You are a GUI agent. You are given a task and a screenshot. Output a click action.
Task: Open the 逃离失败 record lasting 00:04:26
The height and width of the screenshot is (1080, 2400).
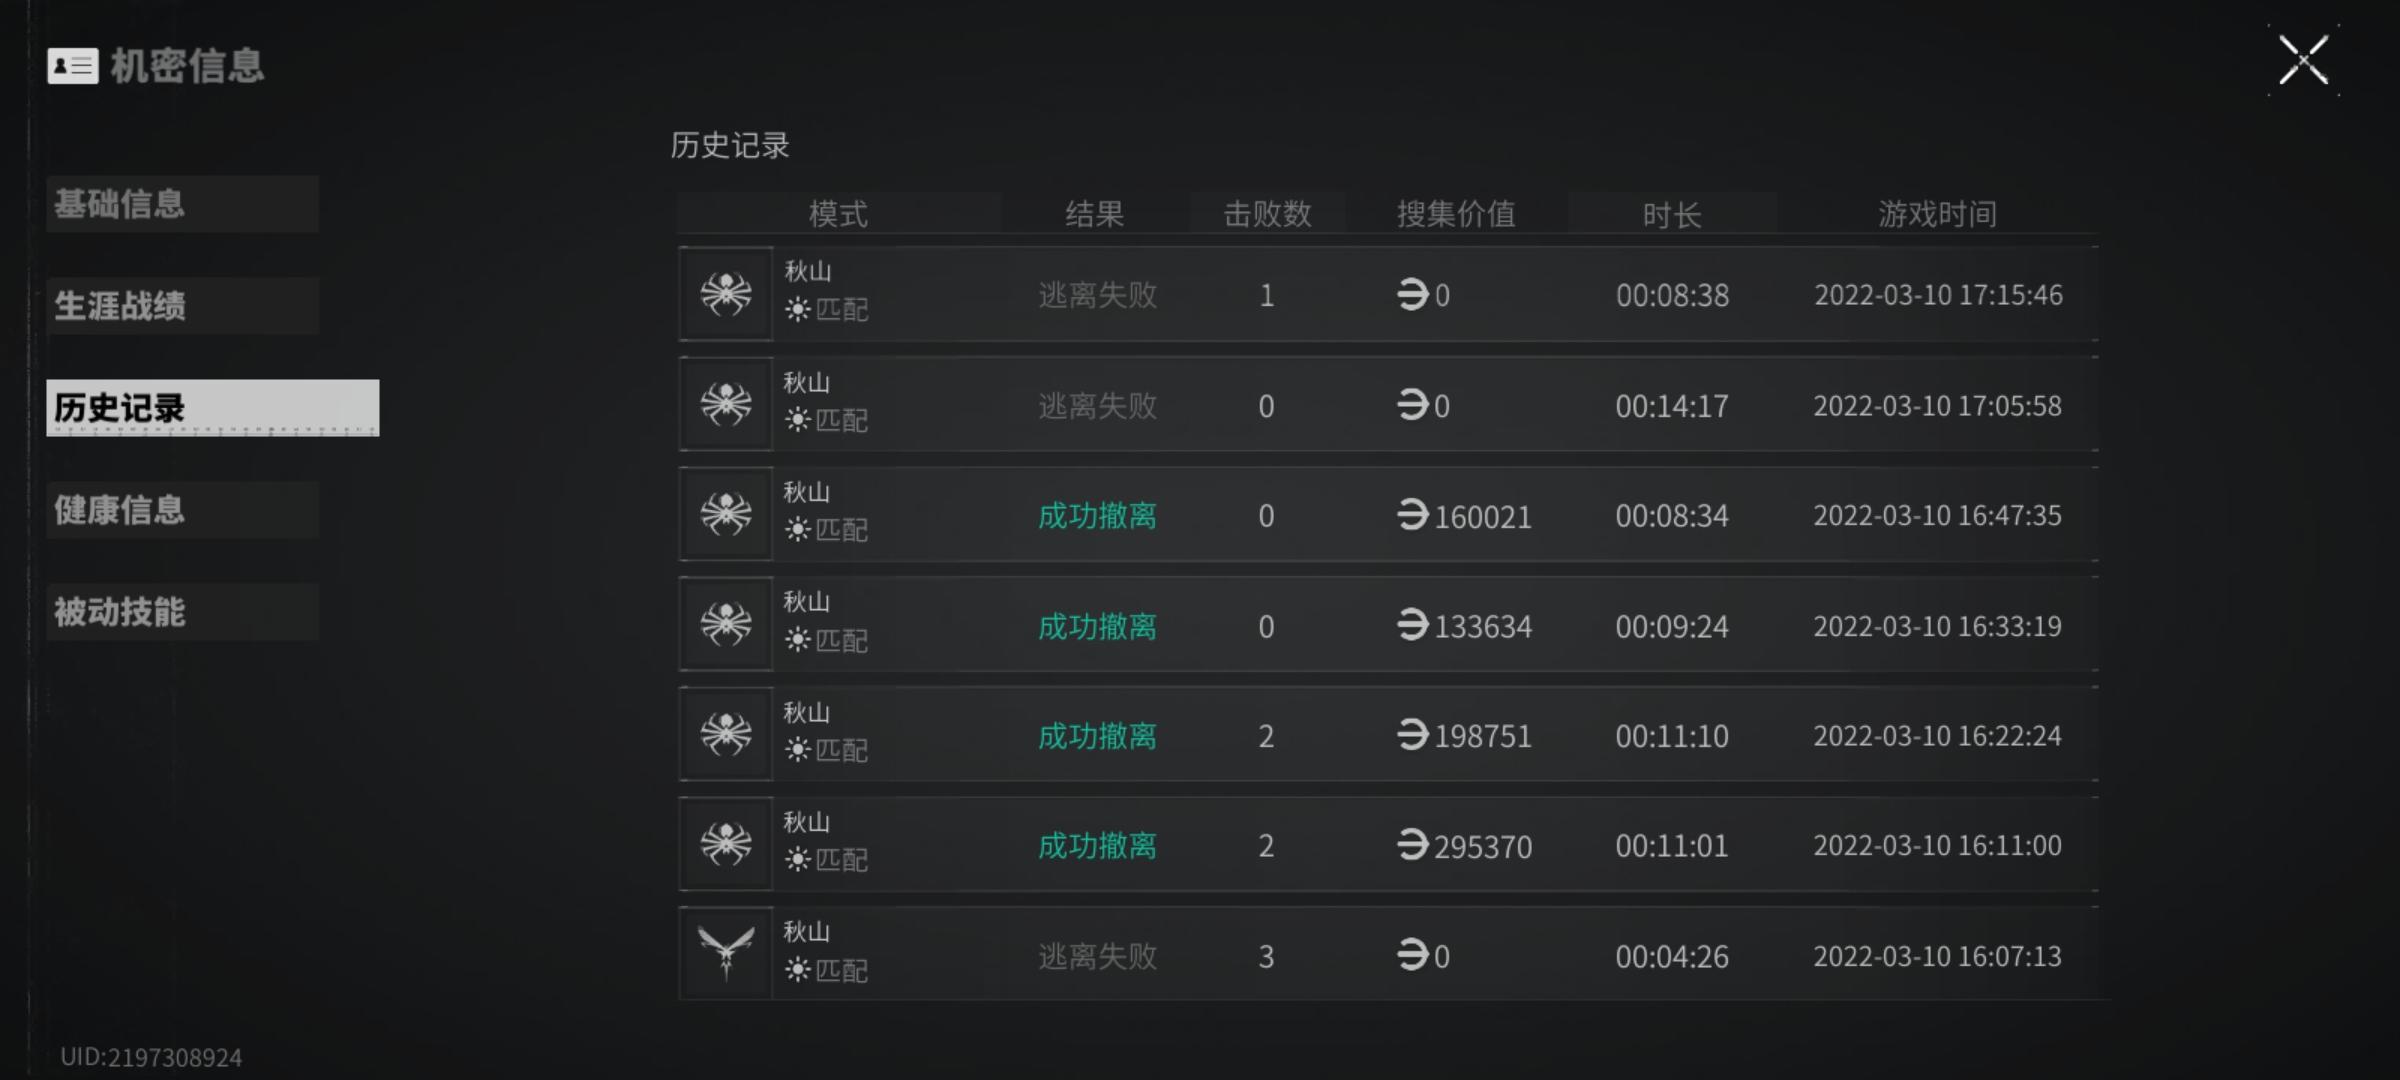tap(1388, 955)
